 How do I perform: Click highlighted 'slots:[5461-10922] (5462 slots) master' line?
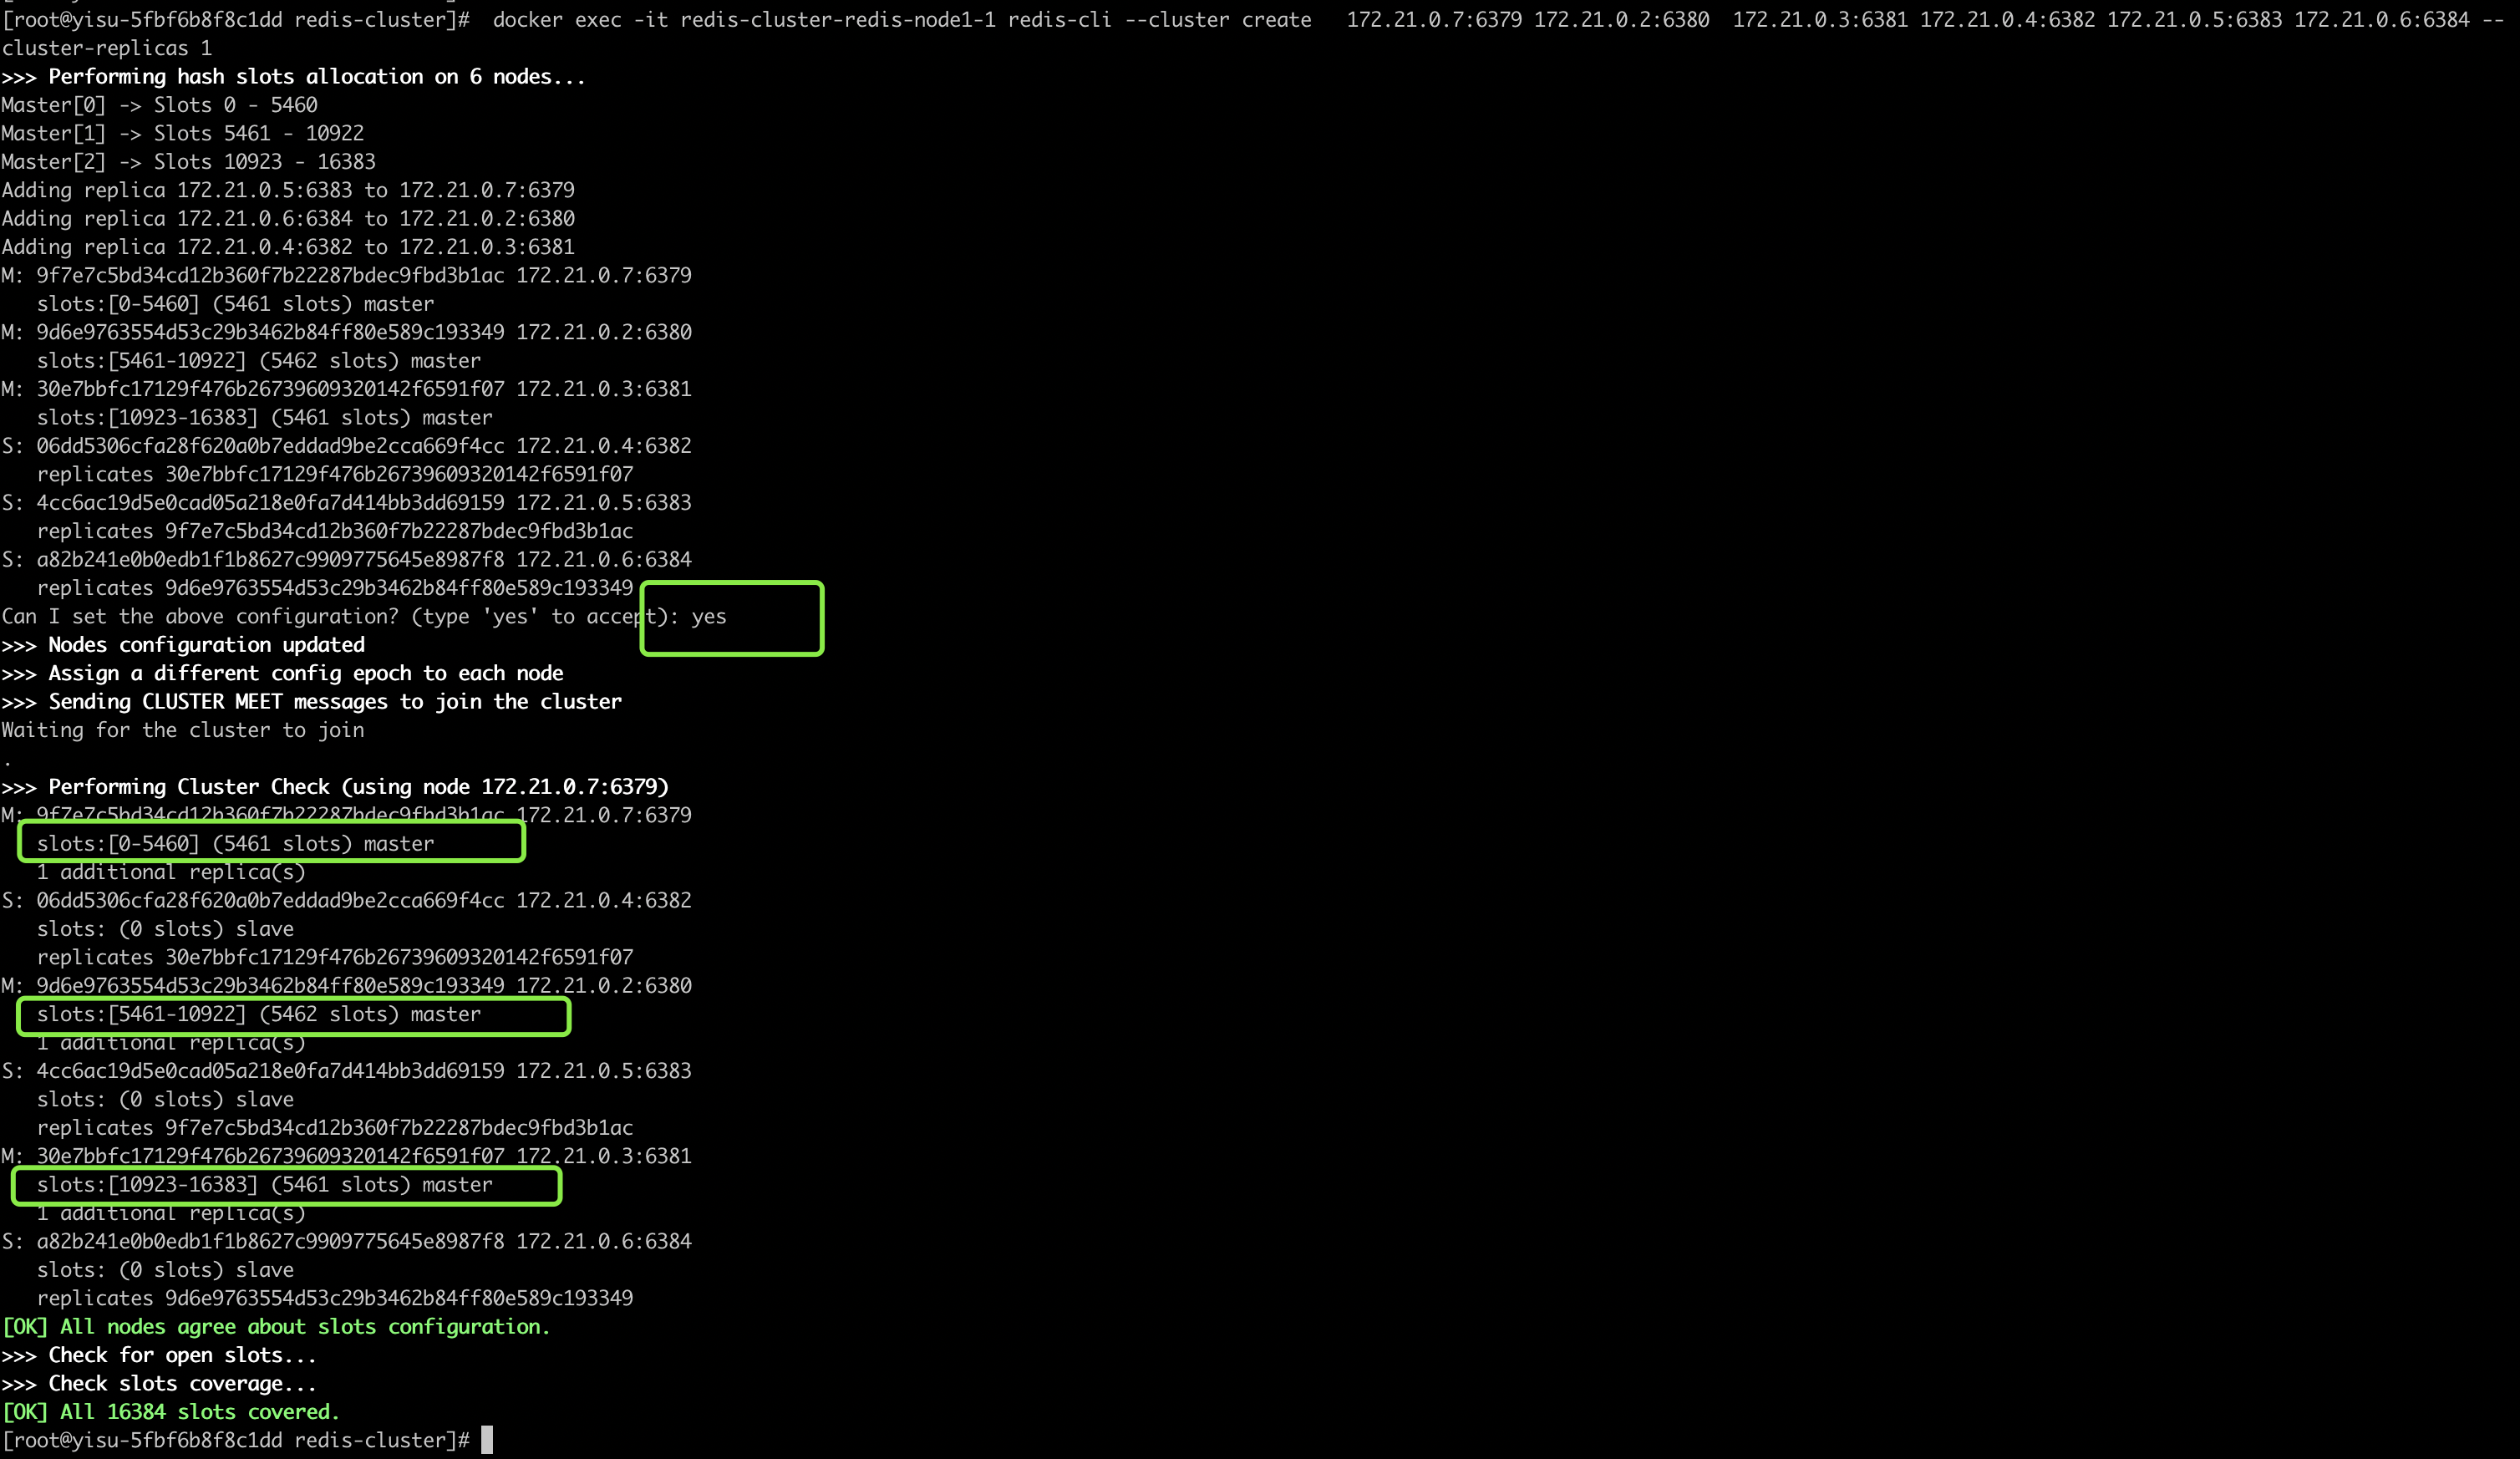258,1014
